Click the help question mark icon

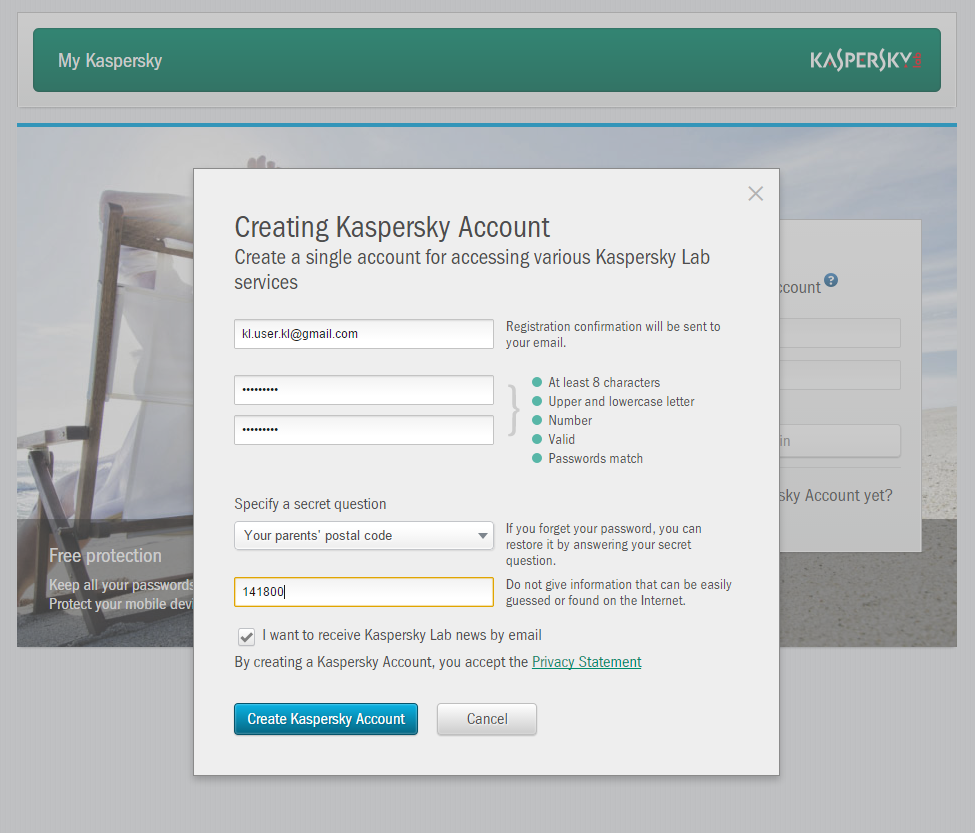point(831,280)
